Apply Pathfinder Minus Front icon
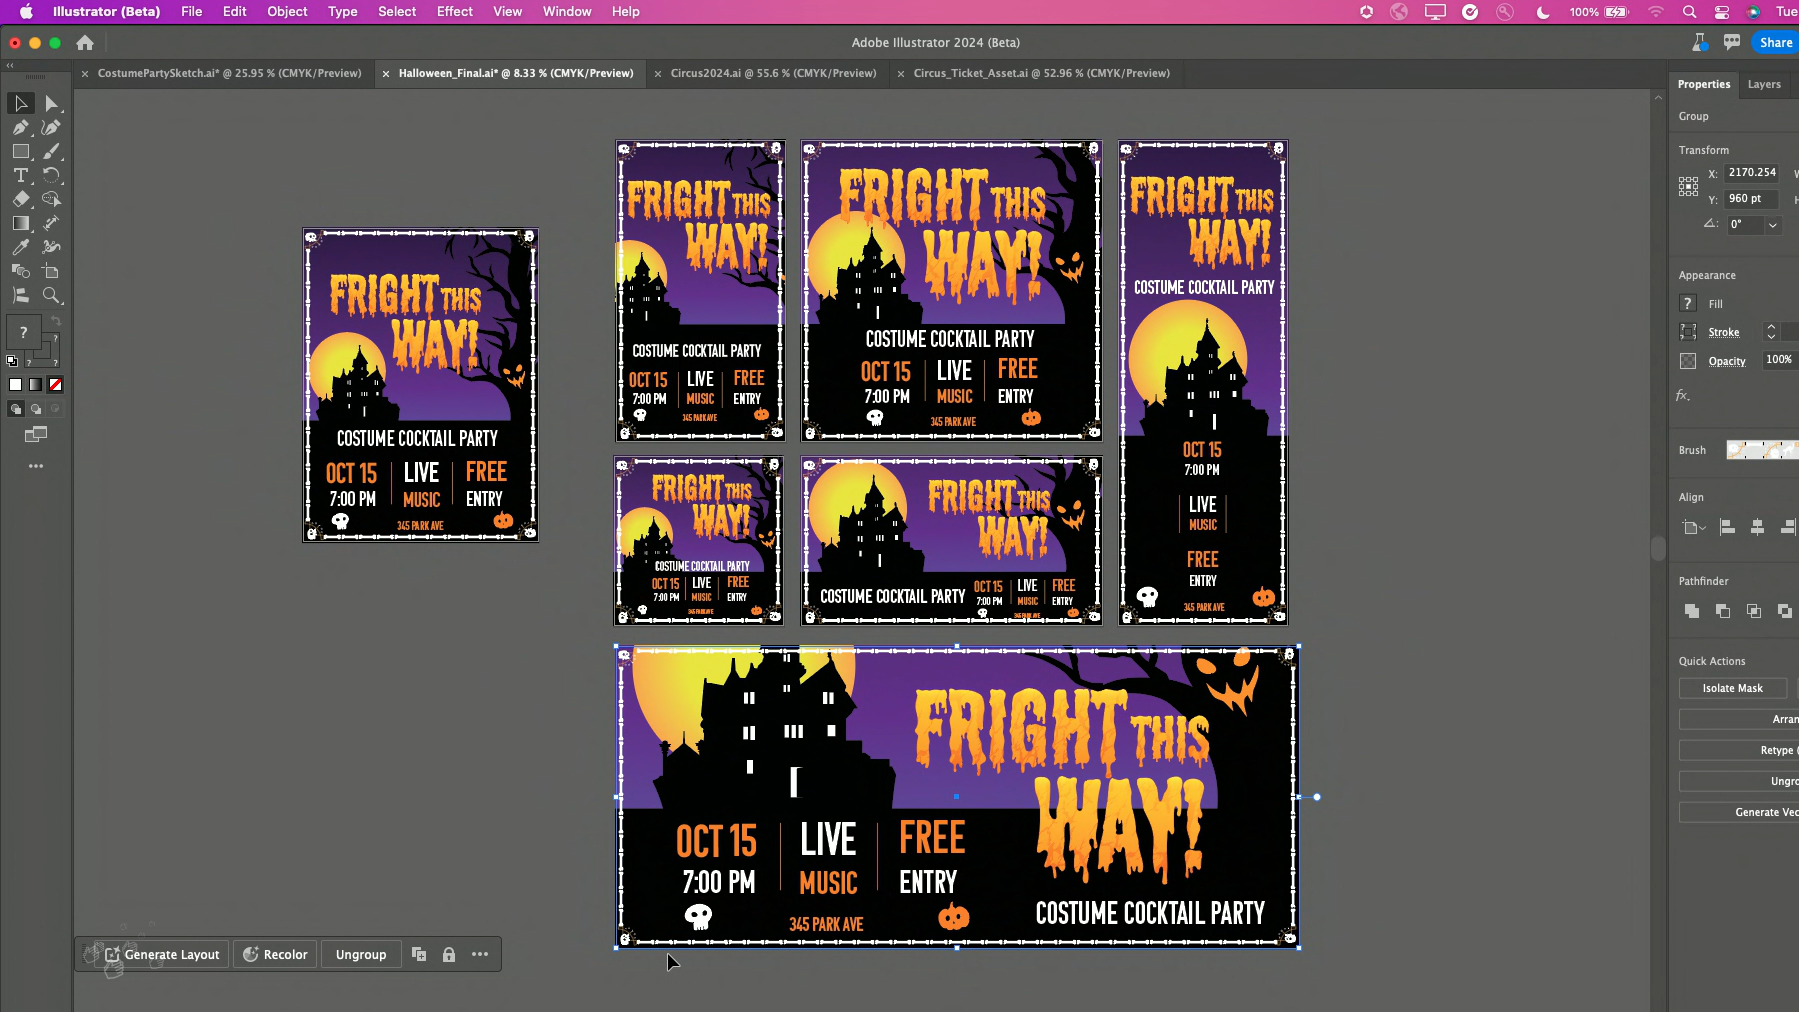1799x1012 pixels. [x=1723, y=611]
